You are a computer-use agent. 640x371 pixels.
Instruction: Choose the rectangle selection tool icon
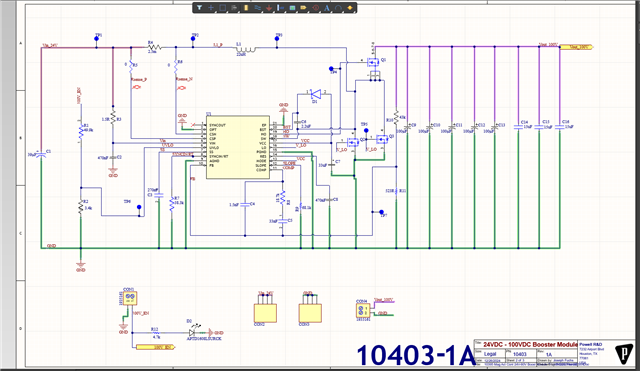[x=222, y=7]
